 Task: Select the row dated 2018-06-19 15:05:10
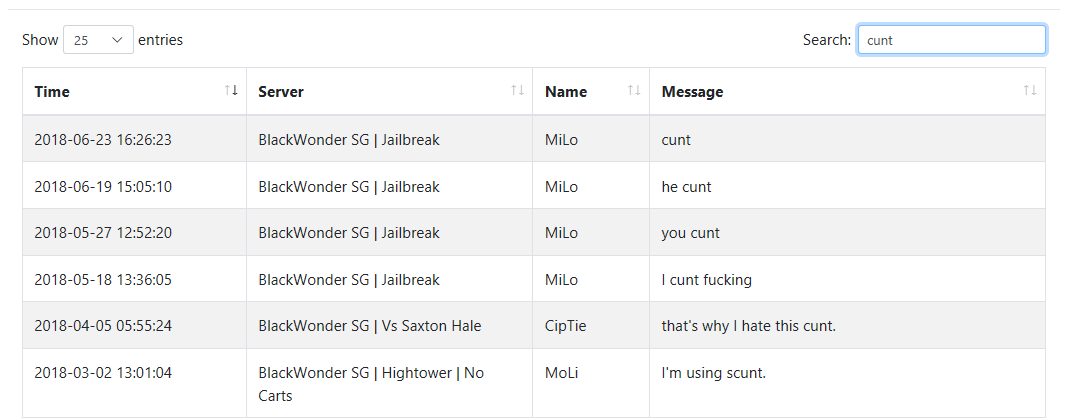(534, 185)
